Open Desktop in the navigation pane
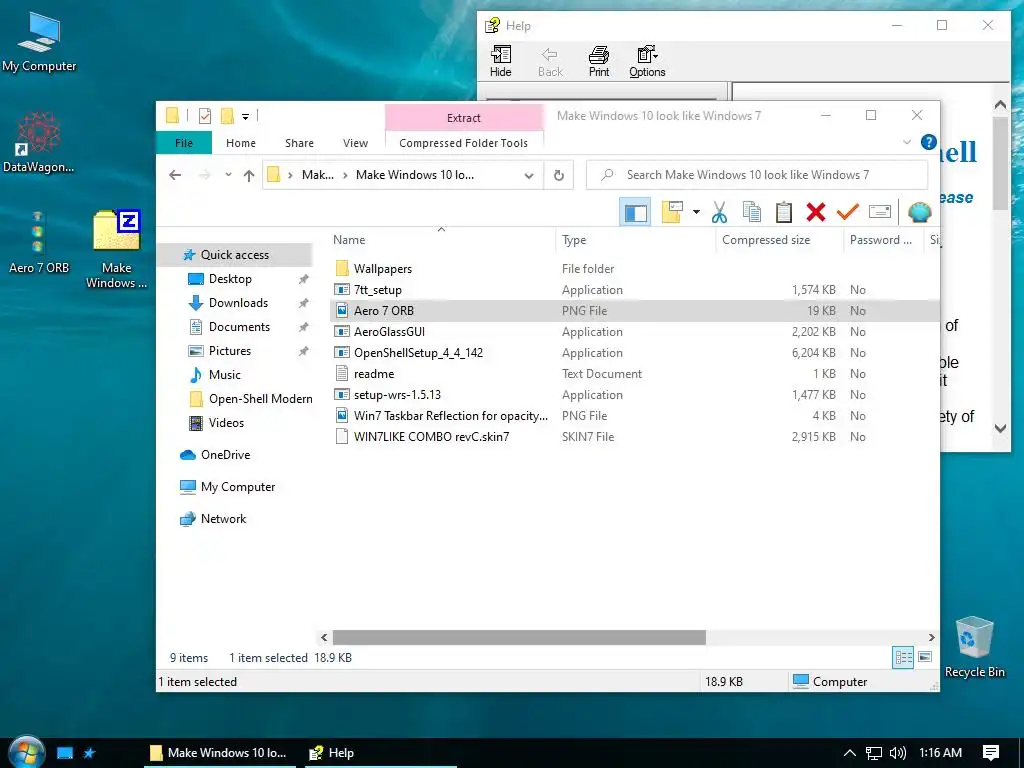The image size is (1024, 768). tap(230, 279)
